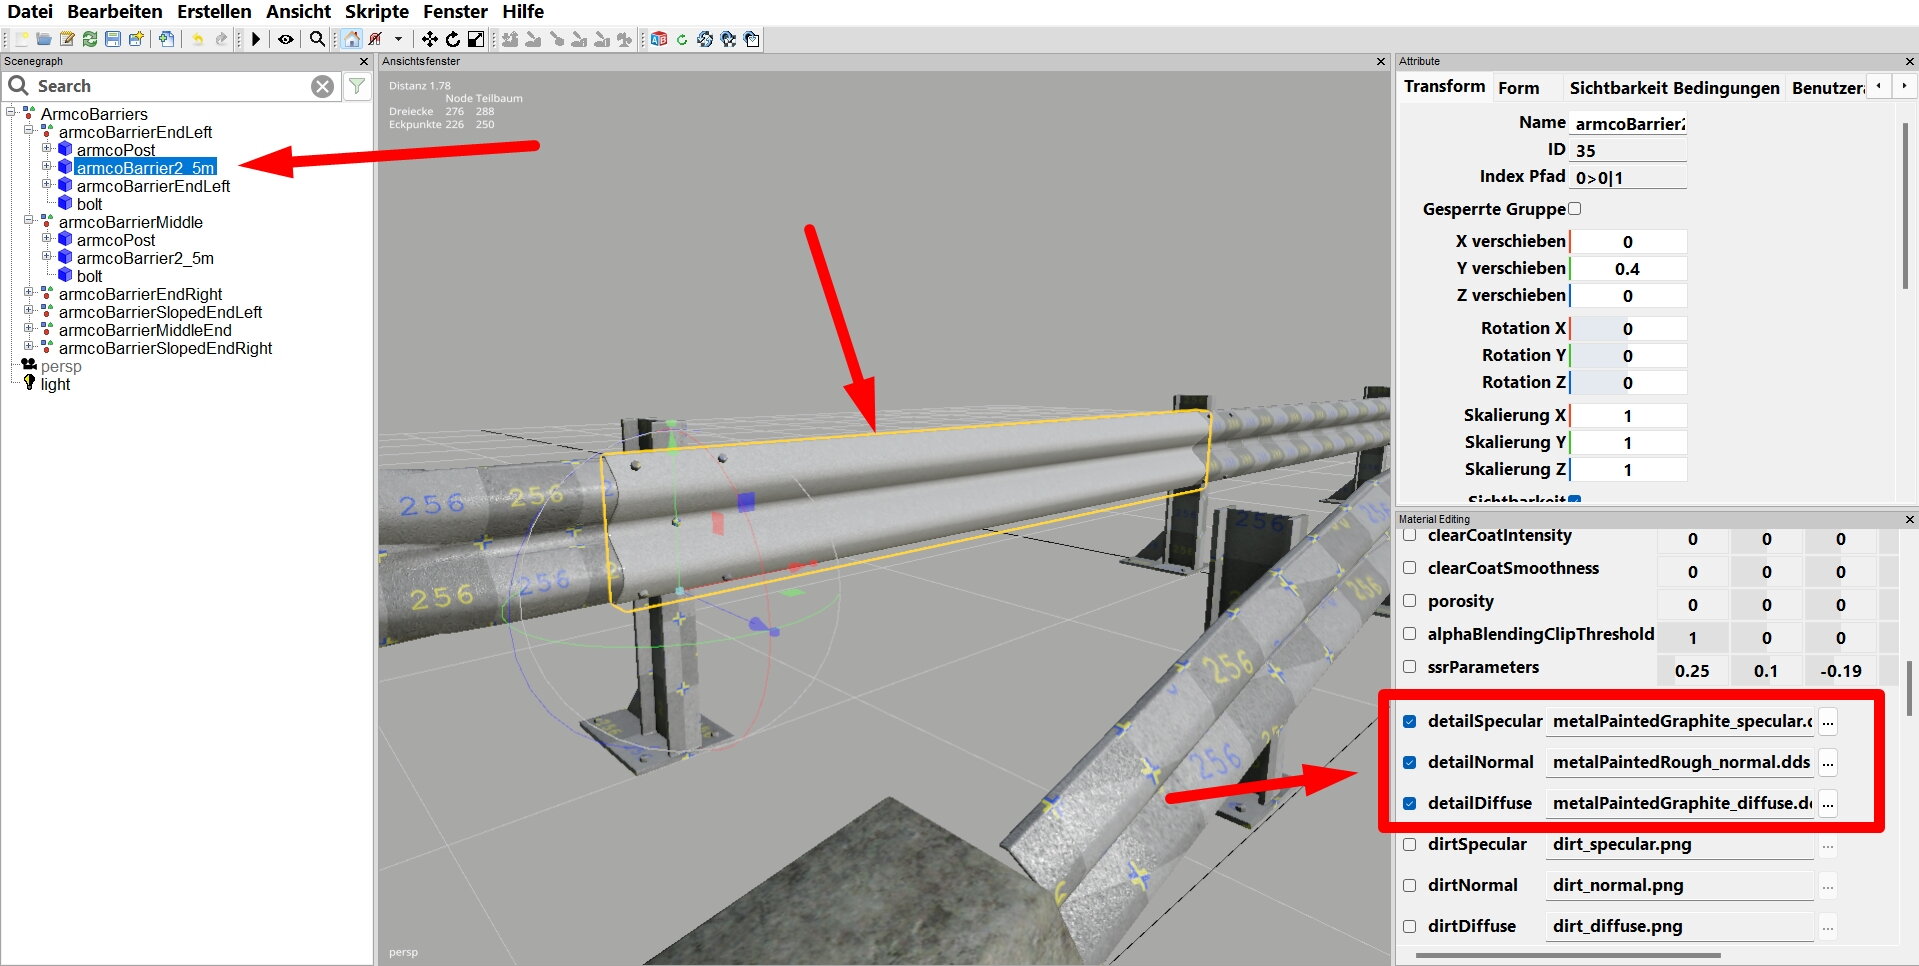Select the Scale tool icon
The height and width of the screenshot is (966, 1919).
[476, 39]
